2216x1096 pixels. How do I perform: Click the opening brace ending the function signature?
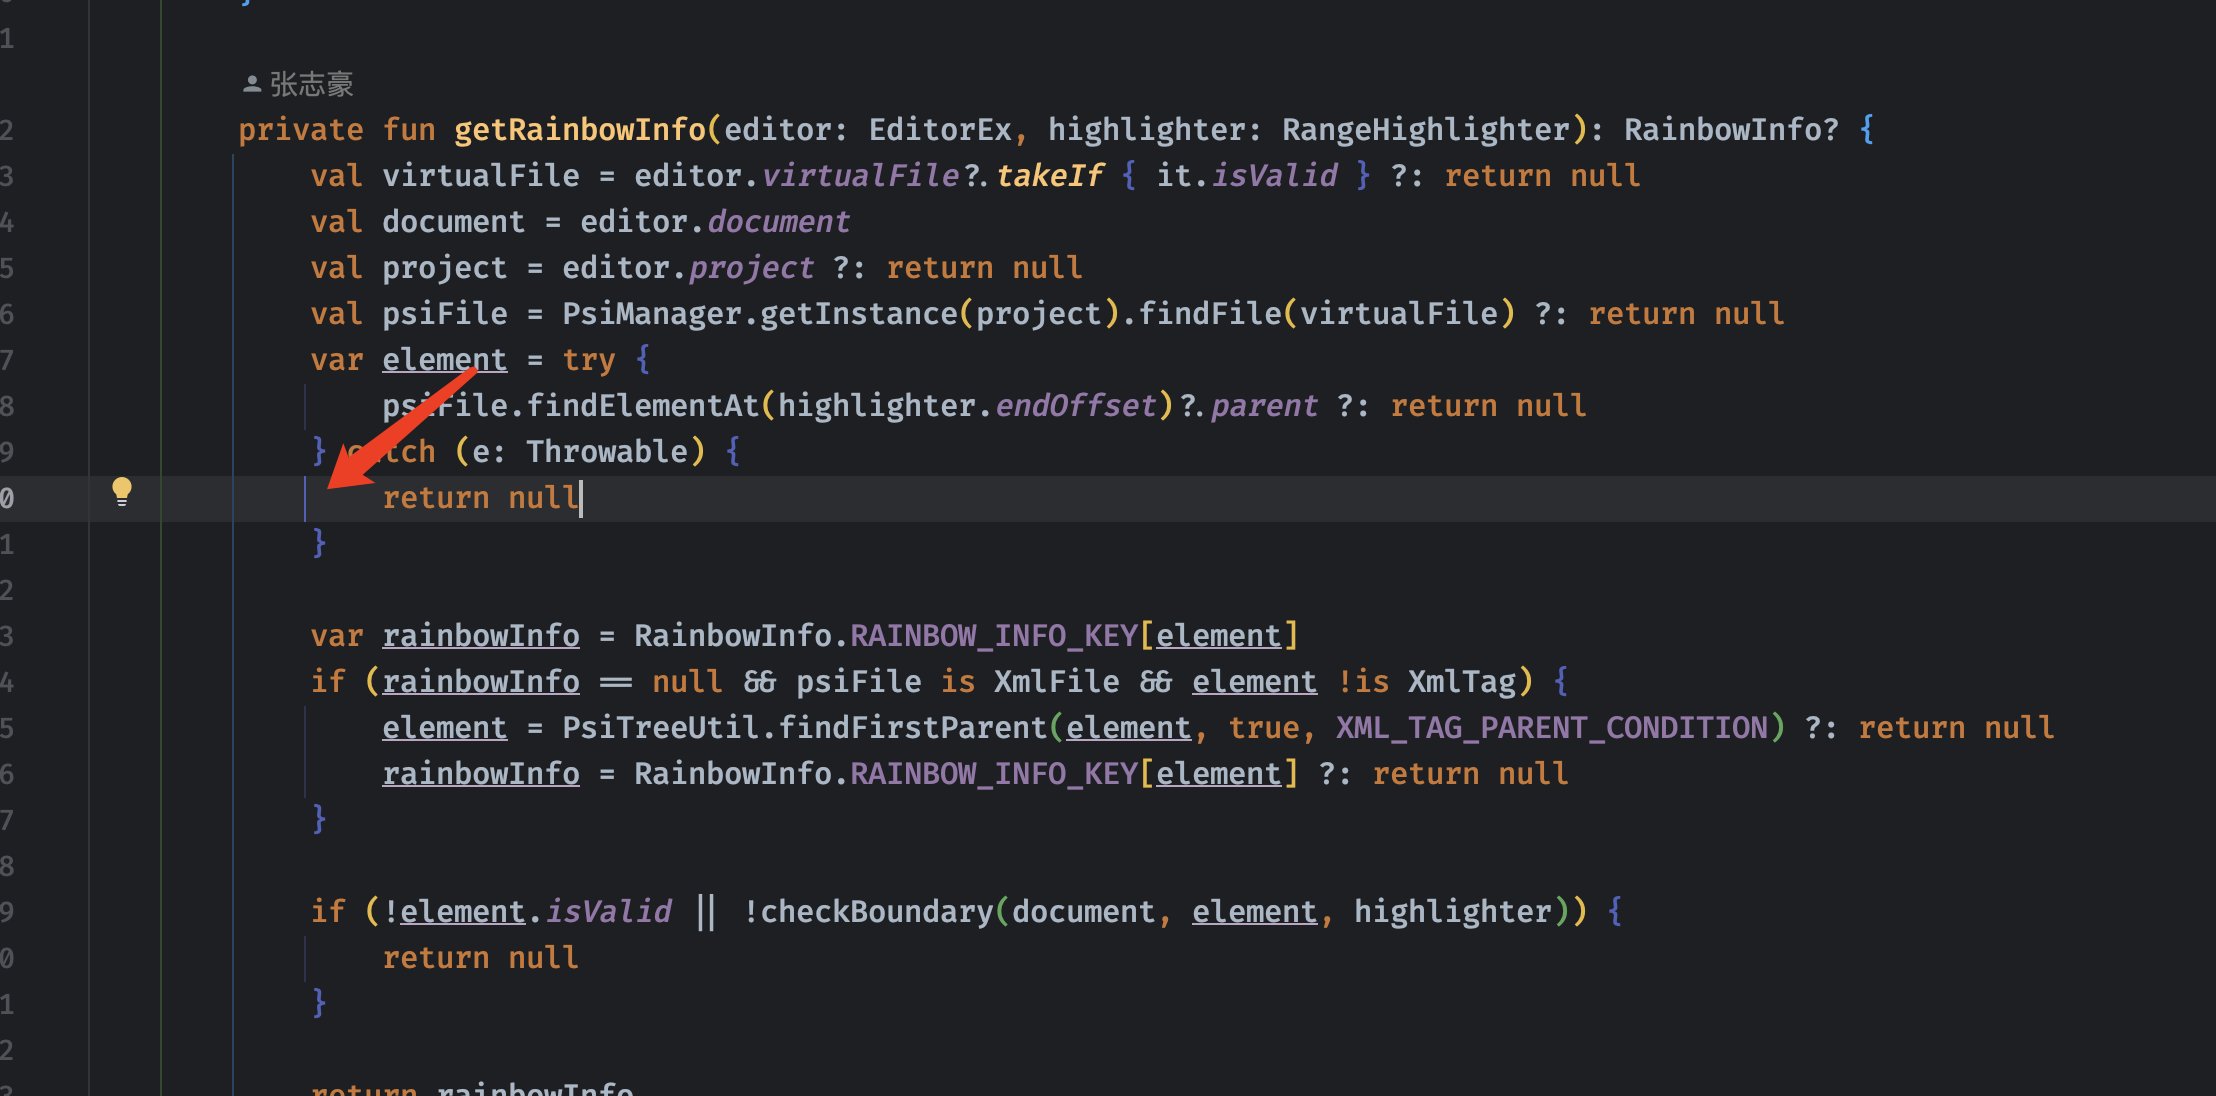(1866, 130)
